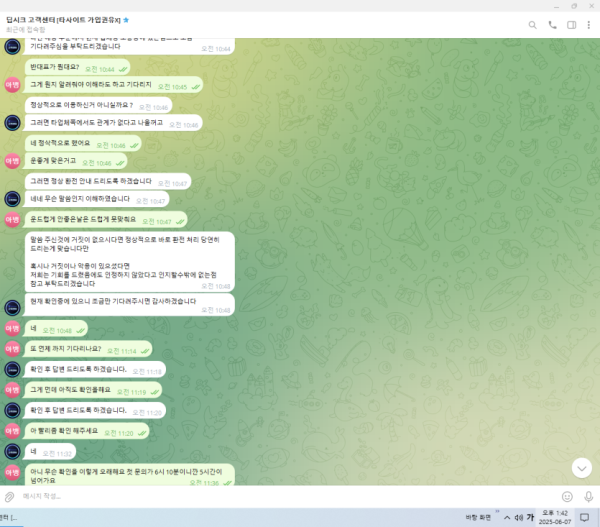
Task: Select message 기다려주심을 부탁드리겠습니다
Action: pos(130,46)
